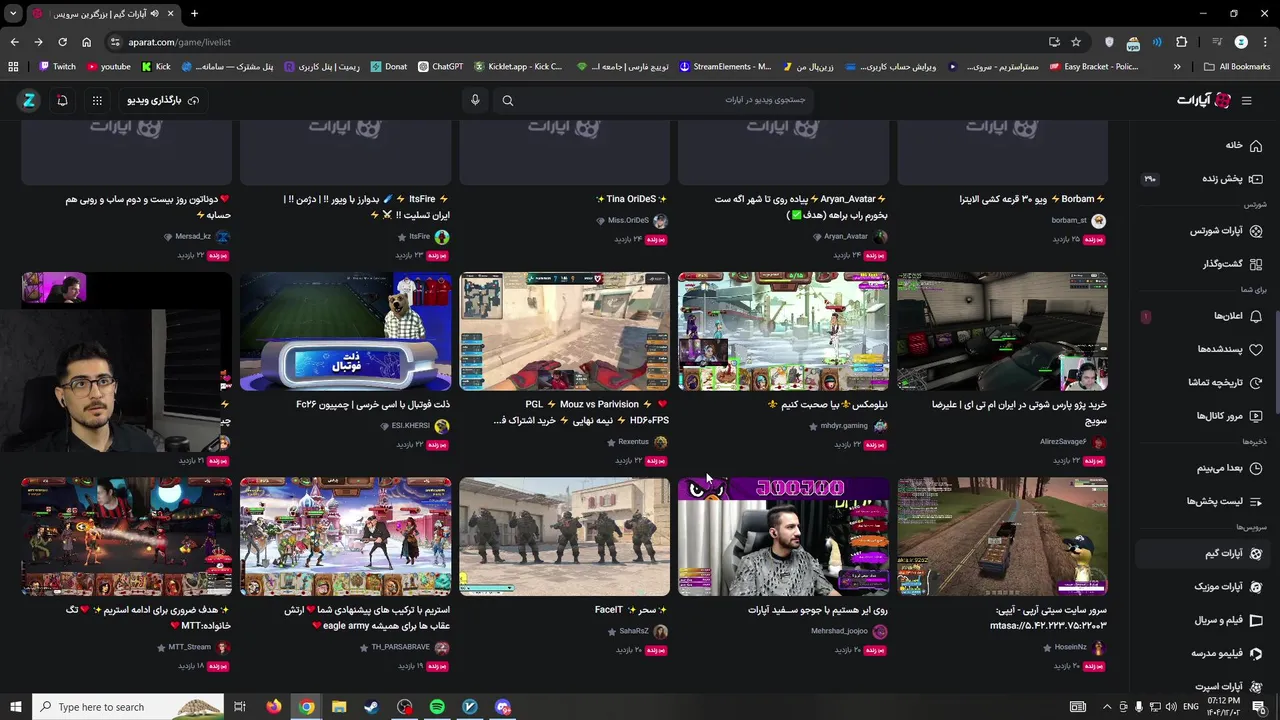The height and width of the screenshot is (720, 1280).
Task: Open Rexentus channel link
Action: (633, 442)
